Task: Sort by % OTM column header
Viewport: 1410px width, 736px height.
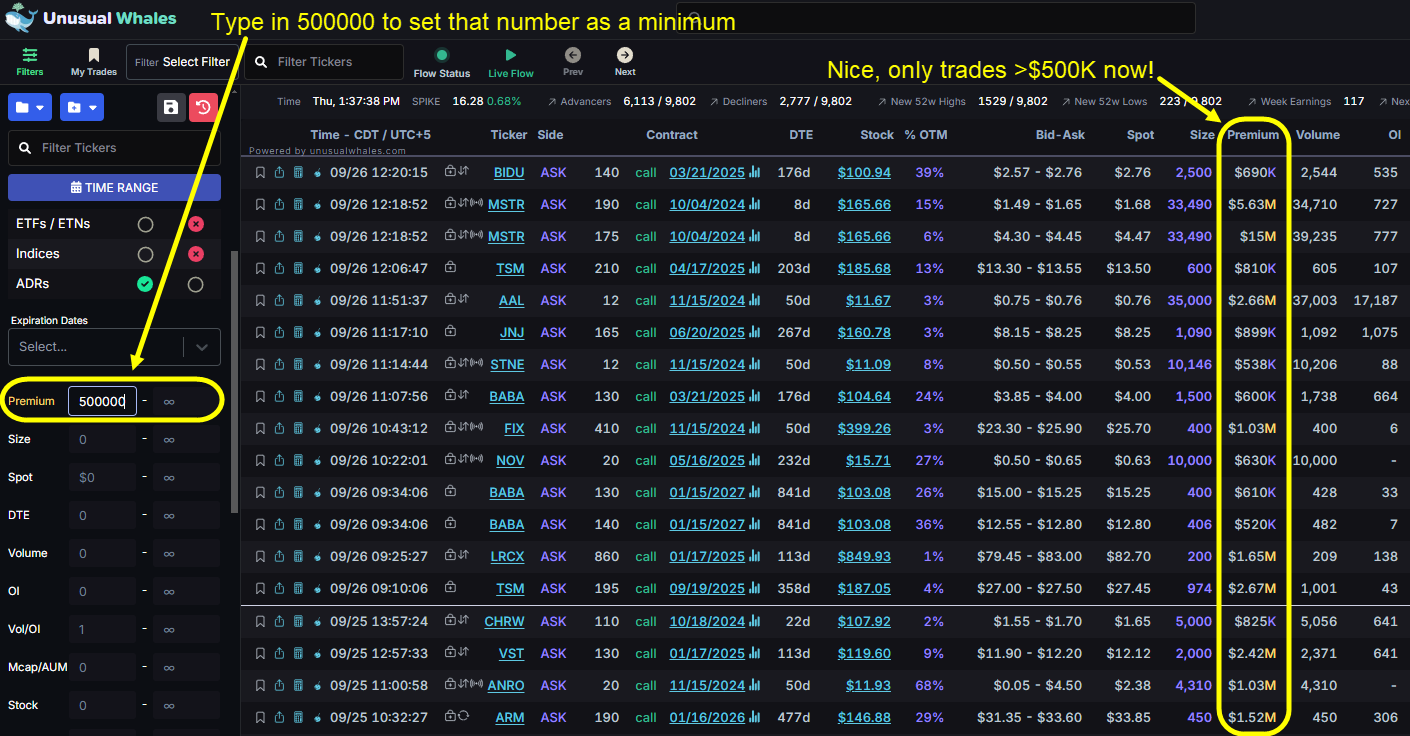Action: [925, 135]
